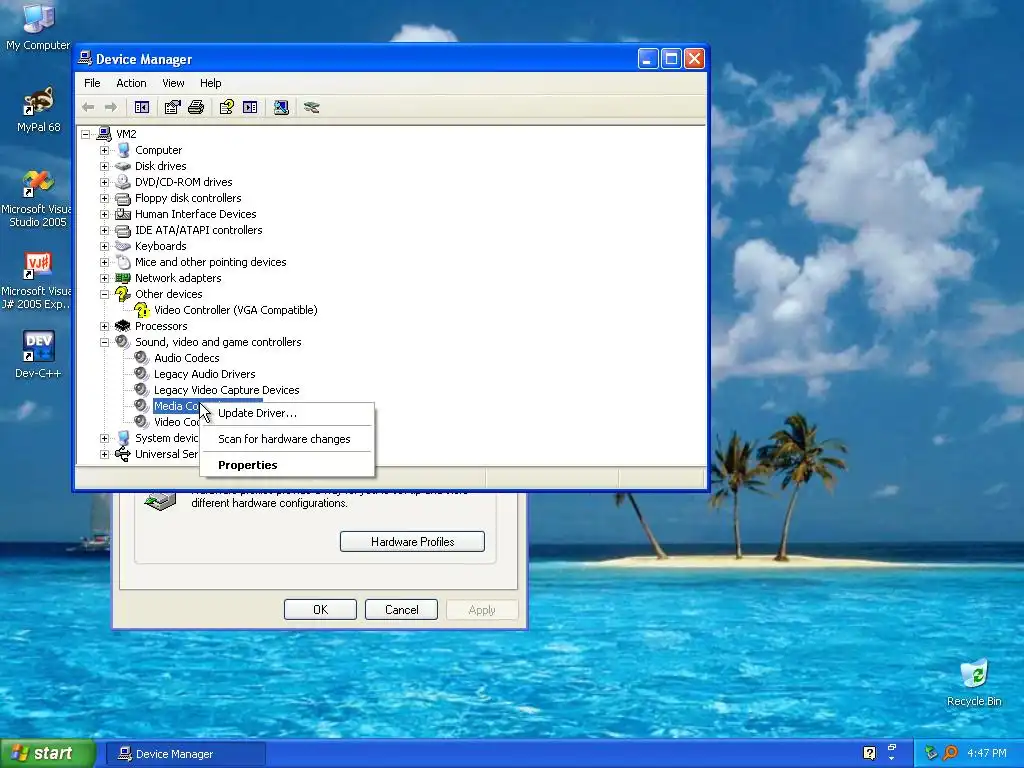Click the Network adapters category icon
Image resolution: width=1024 pixels, height=768 pixels.
click(123, 278)
